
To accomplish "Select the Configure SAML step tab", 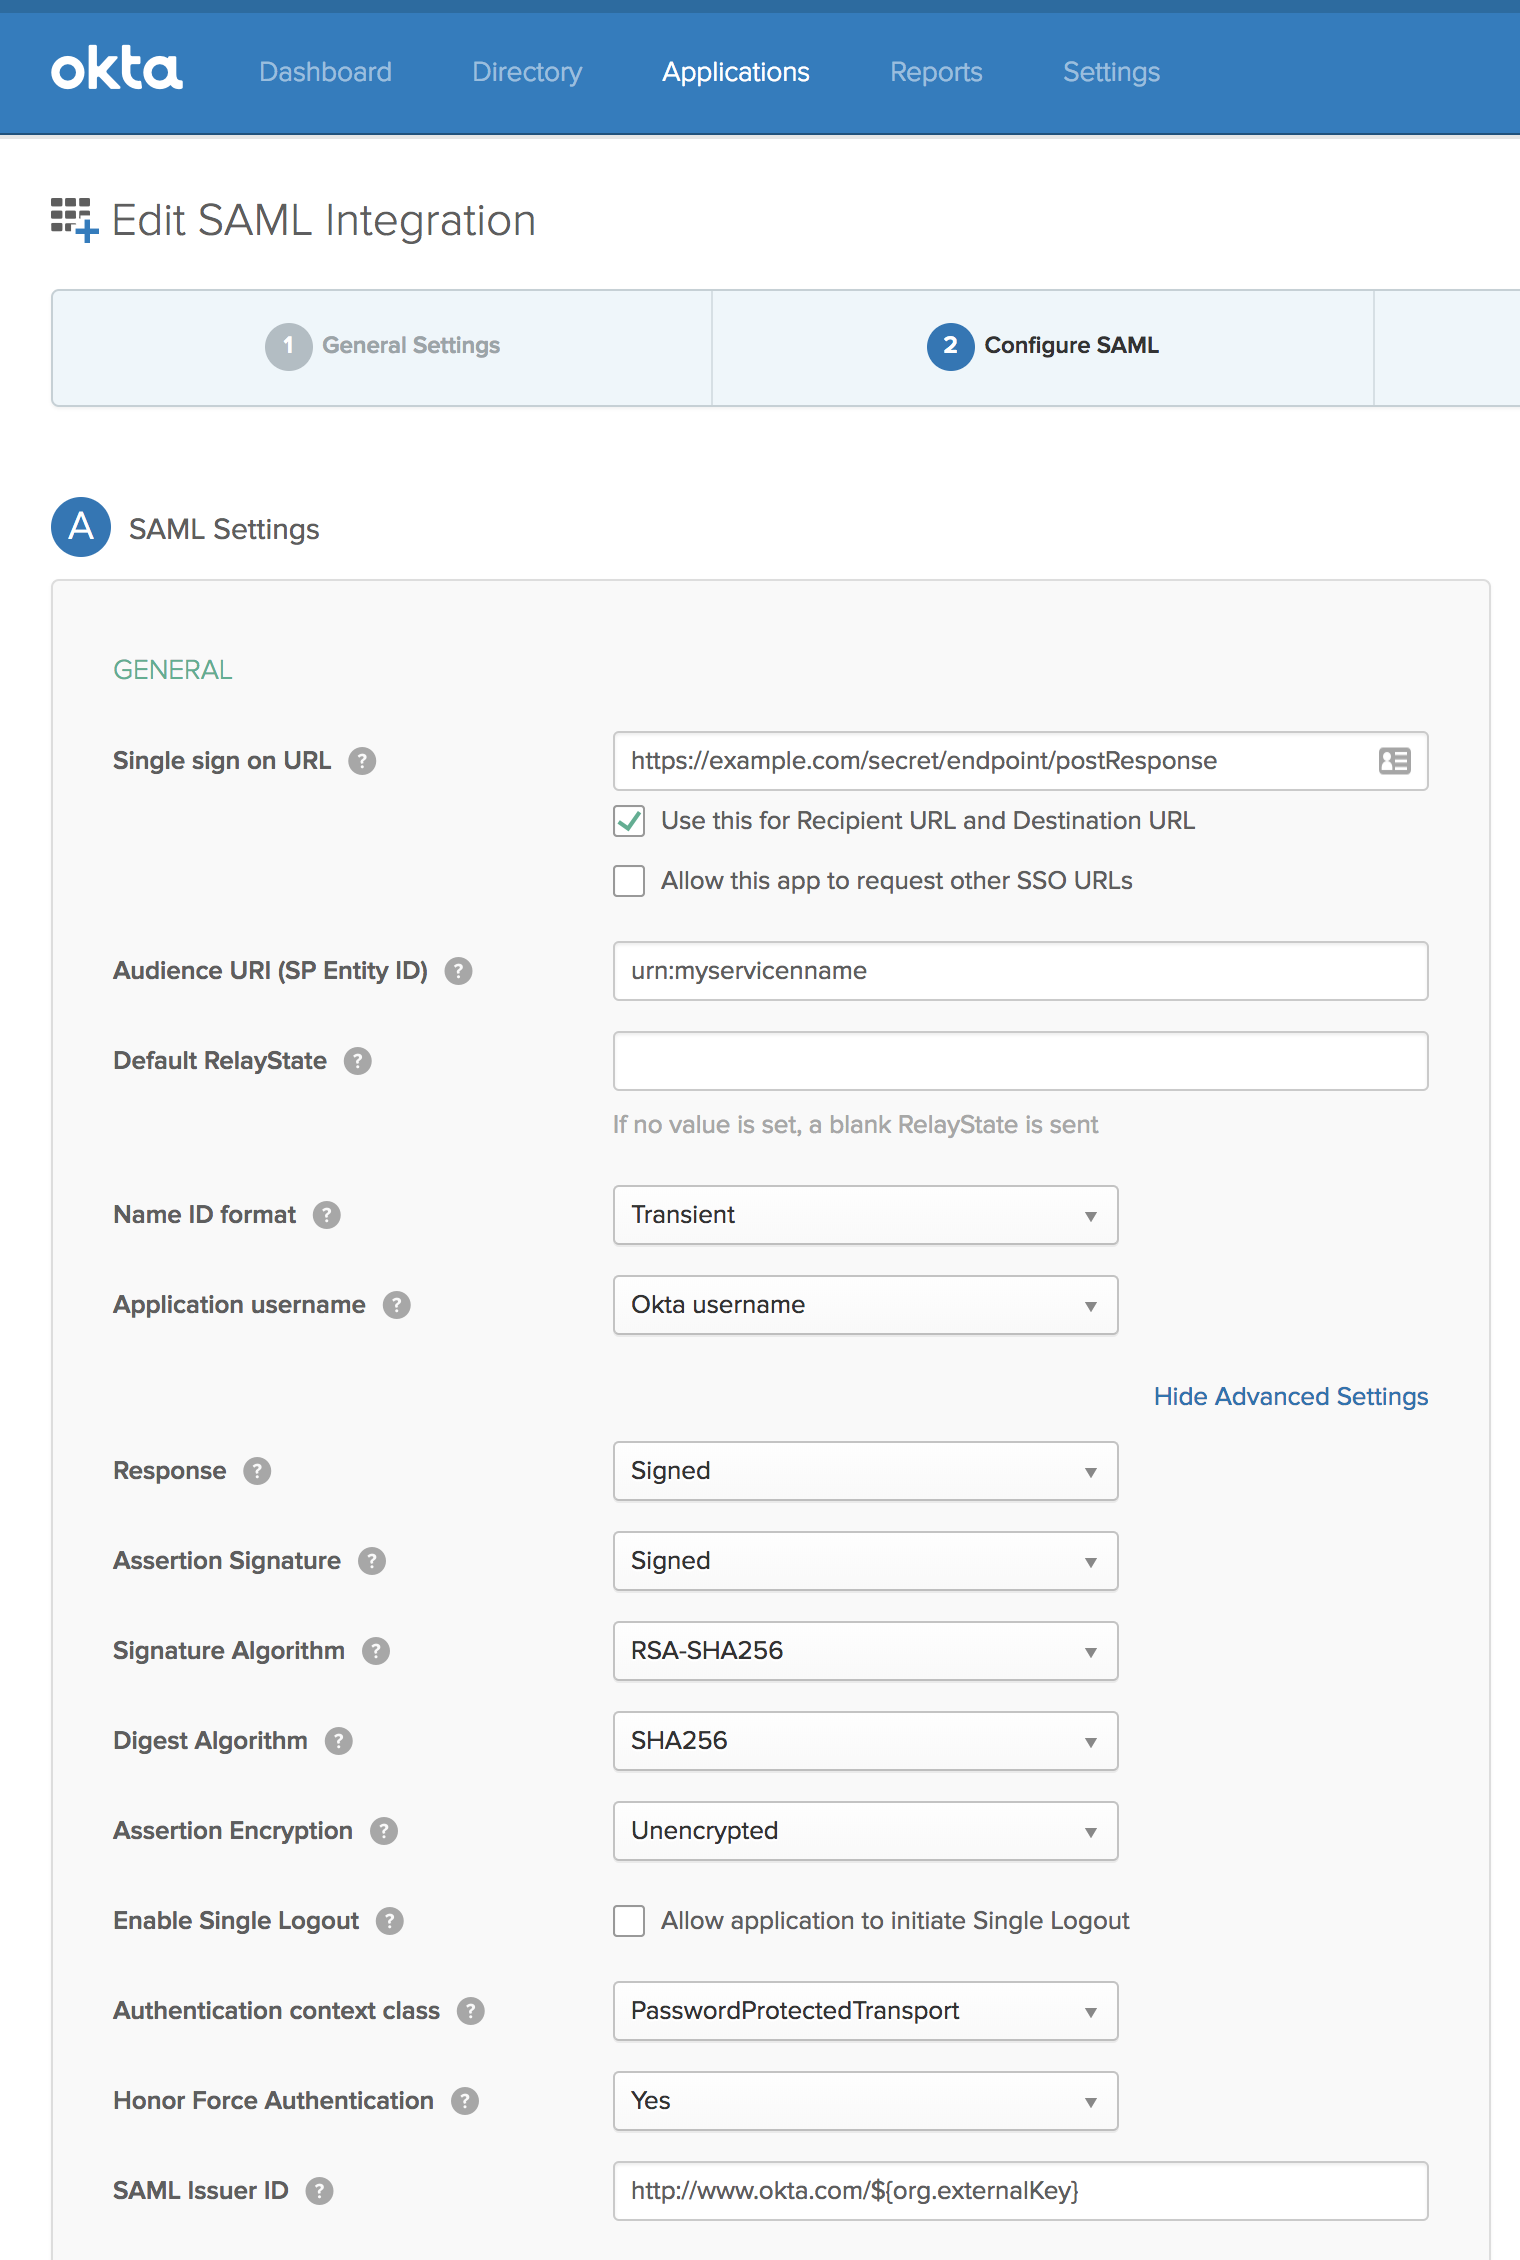I will coord(1043,348).
